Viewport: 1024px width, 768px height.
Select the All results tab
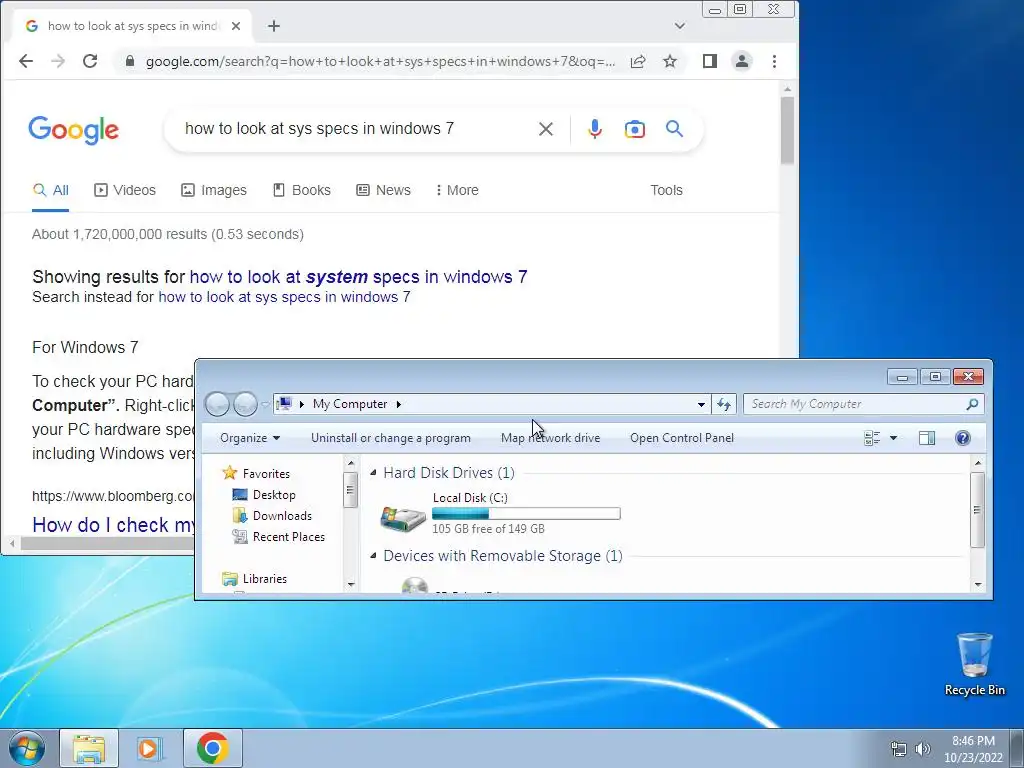(x=51, y=190)
